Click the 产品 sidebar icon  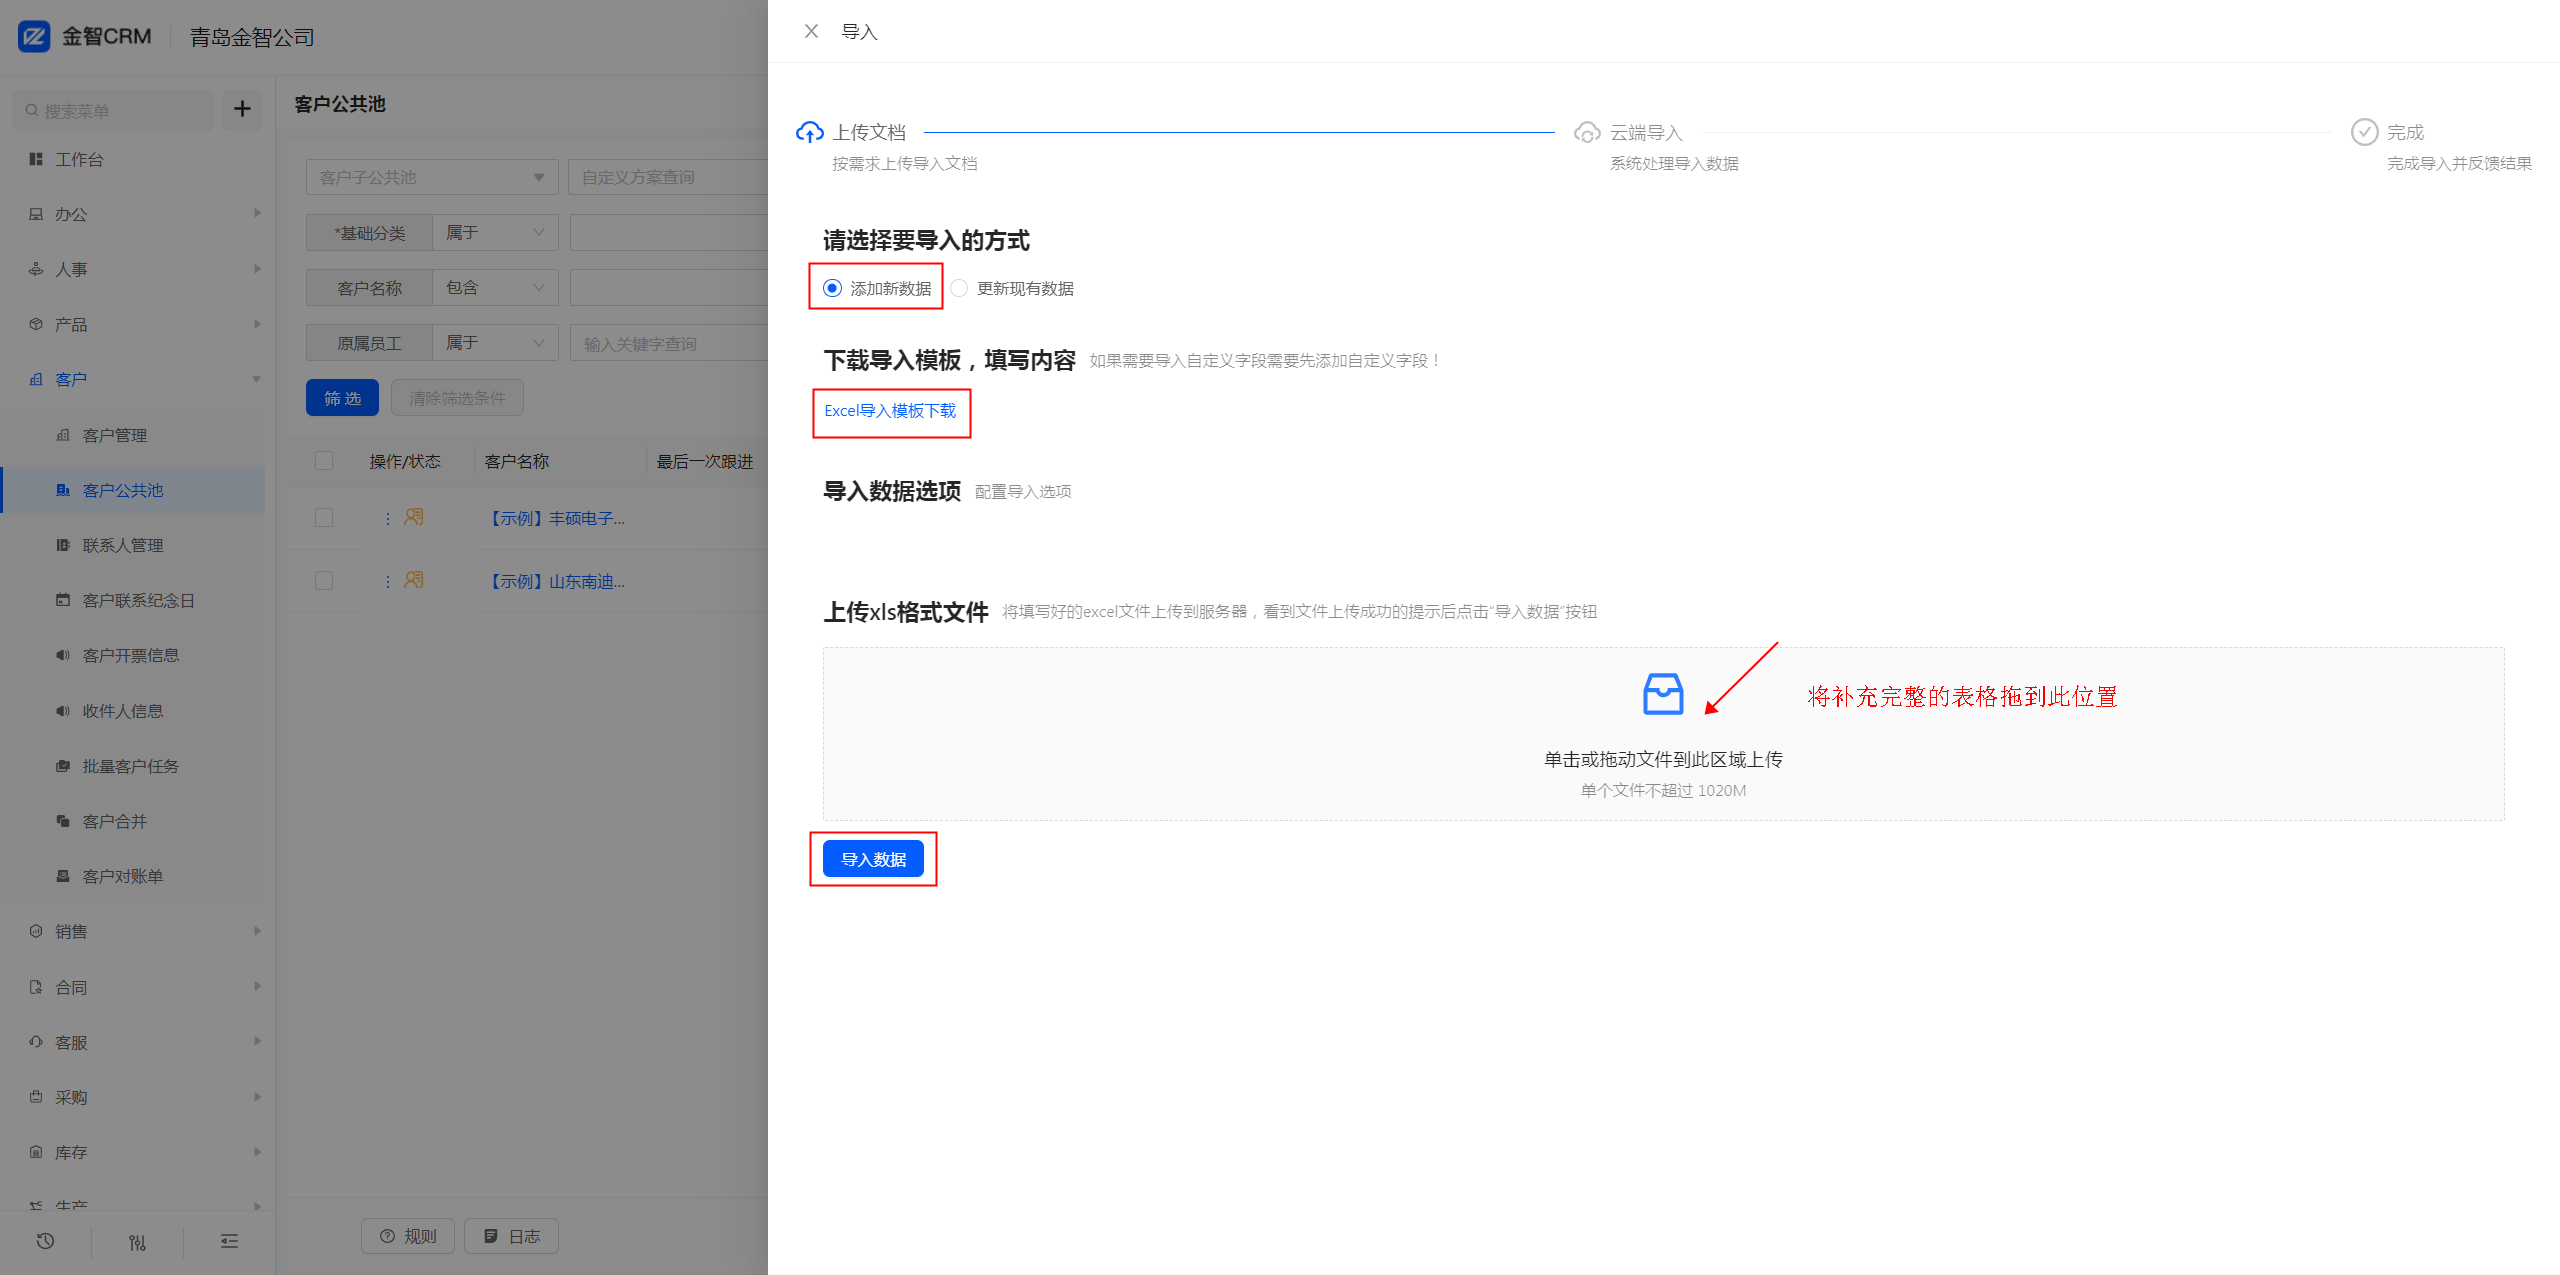(36, 324)
